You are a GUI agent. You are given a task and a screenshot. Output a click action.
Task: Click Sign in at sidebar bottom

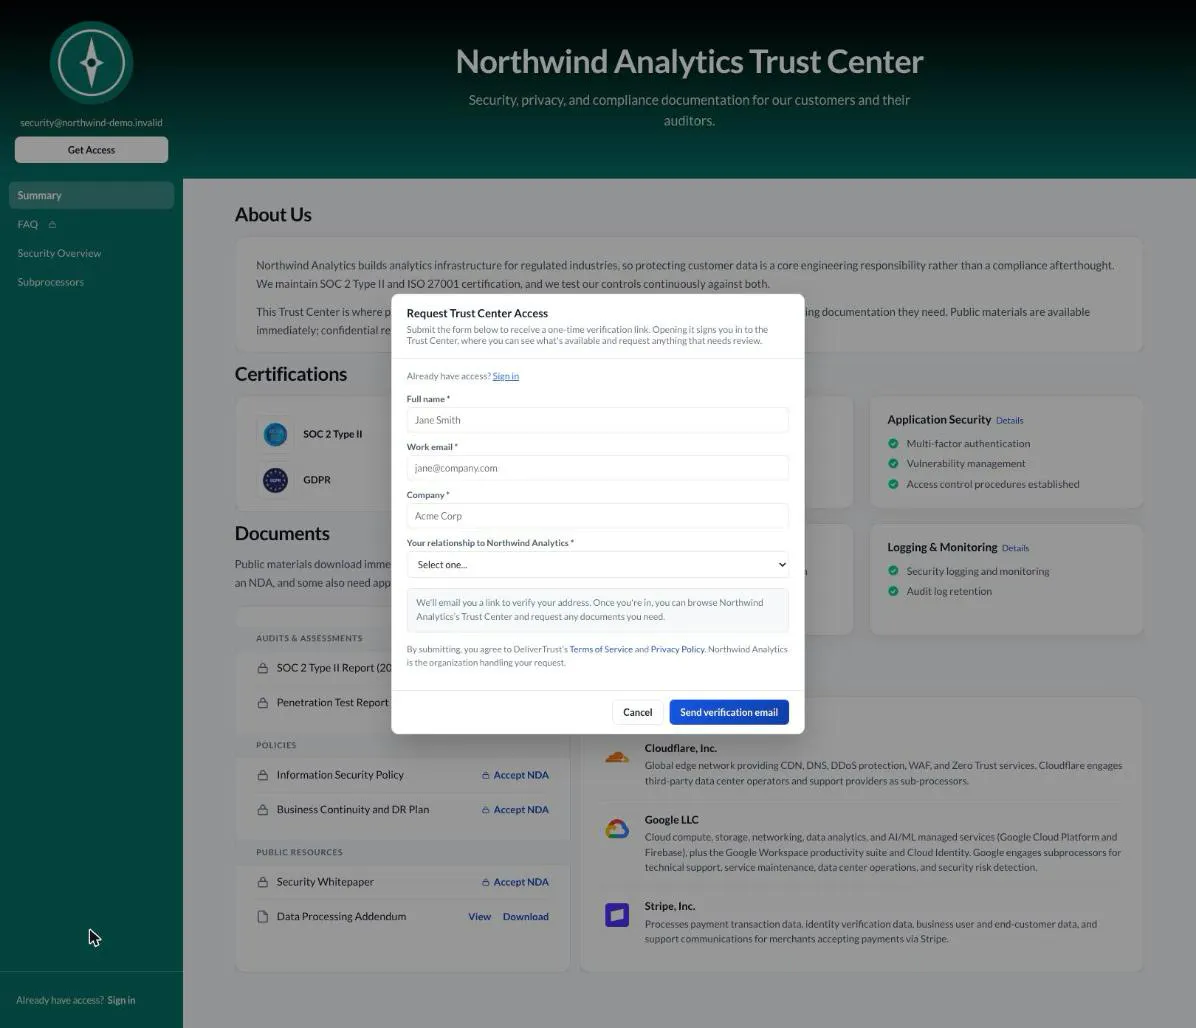click(x=121, y=1000)
